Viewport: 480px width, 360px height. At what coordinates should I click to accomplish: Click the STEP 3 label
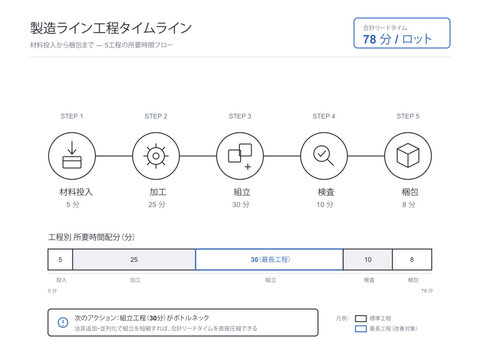(240, 116)
